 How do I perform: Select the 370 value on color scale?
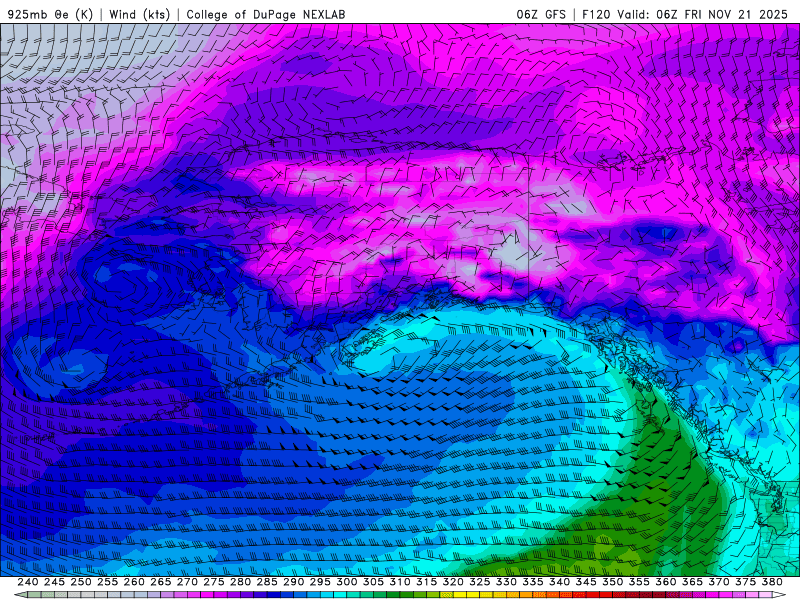pos(719,582)
